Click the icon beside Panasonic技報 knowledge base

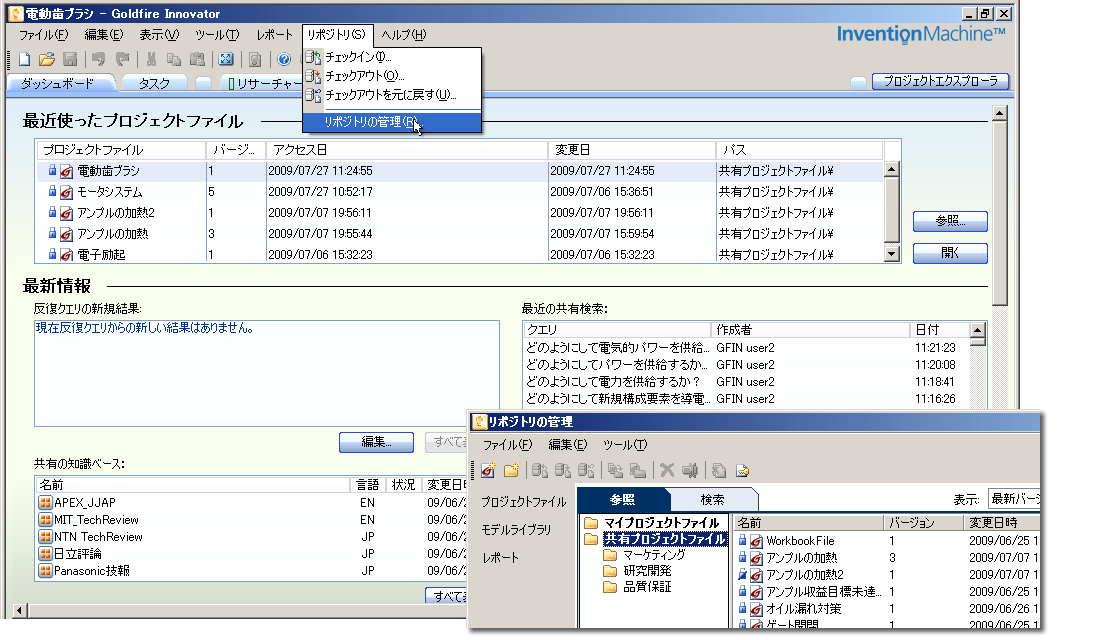(46, 571)
